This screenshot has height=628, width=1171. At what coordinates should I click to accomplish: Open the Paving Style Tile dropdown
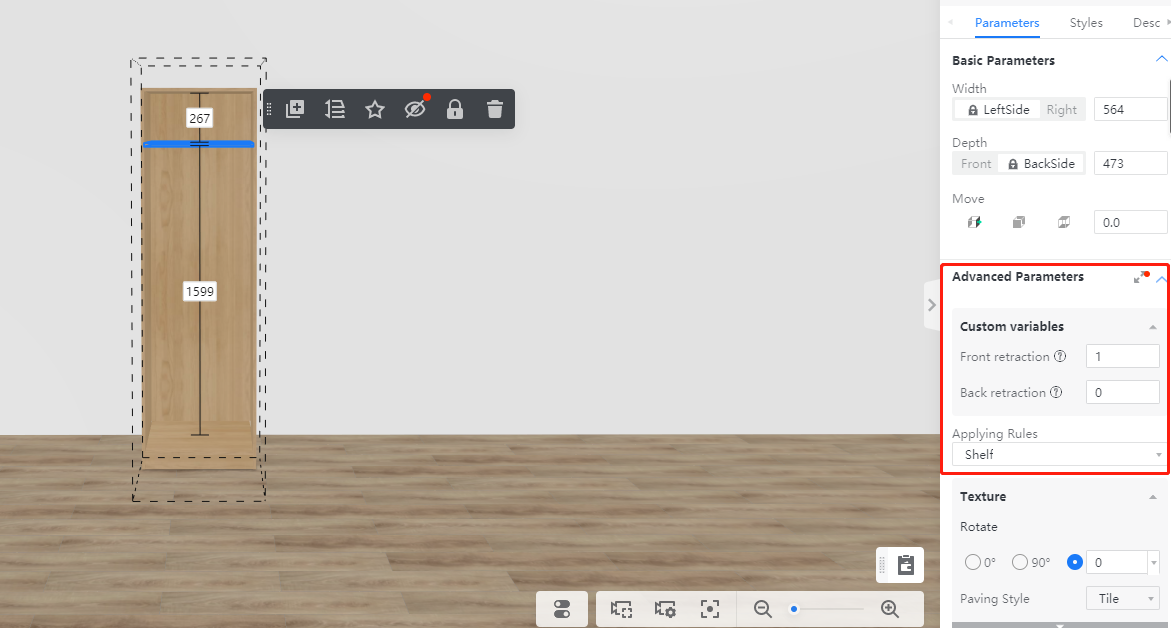[1122, 598]
